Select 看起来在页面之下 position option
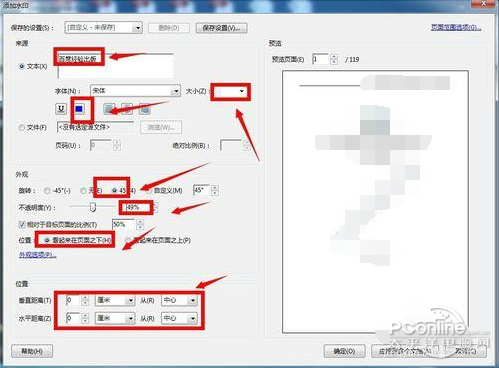Viewport: 499px width, 368px height. [47, 240]
